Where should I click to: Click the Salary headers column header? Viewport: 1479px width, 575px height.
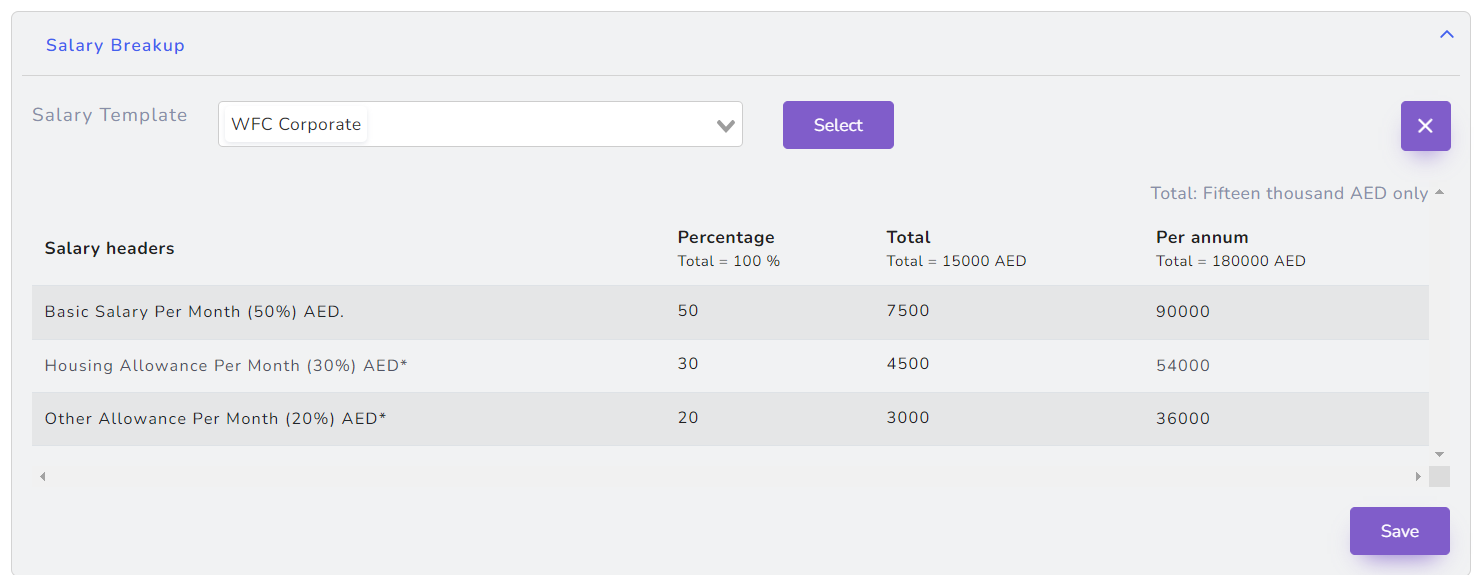point(109,248)
